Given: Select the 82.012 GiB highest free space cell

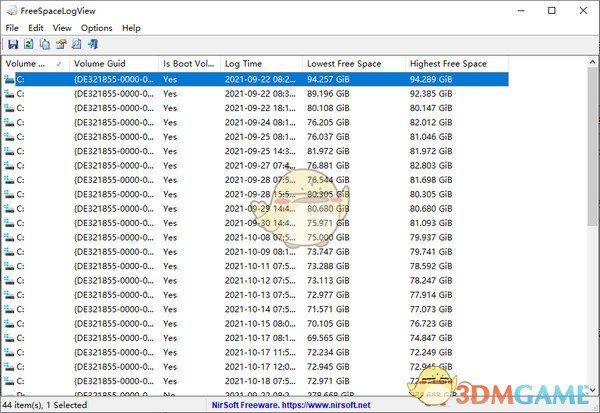Looking at the screenshot, I should click(431, 122).
